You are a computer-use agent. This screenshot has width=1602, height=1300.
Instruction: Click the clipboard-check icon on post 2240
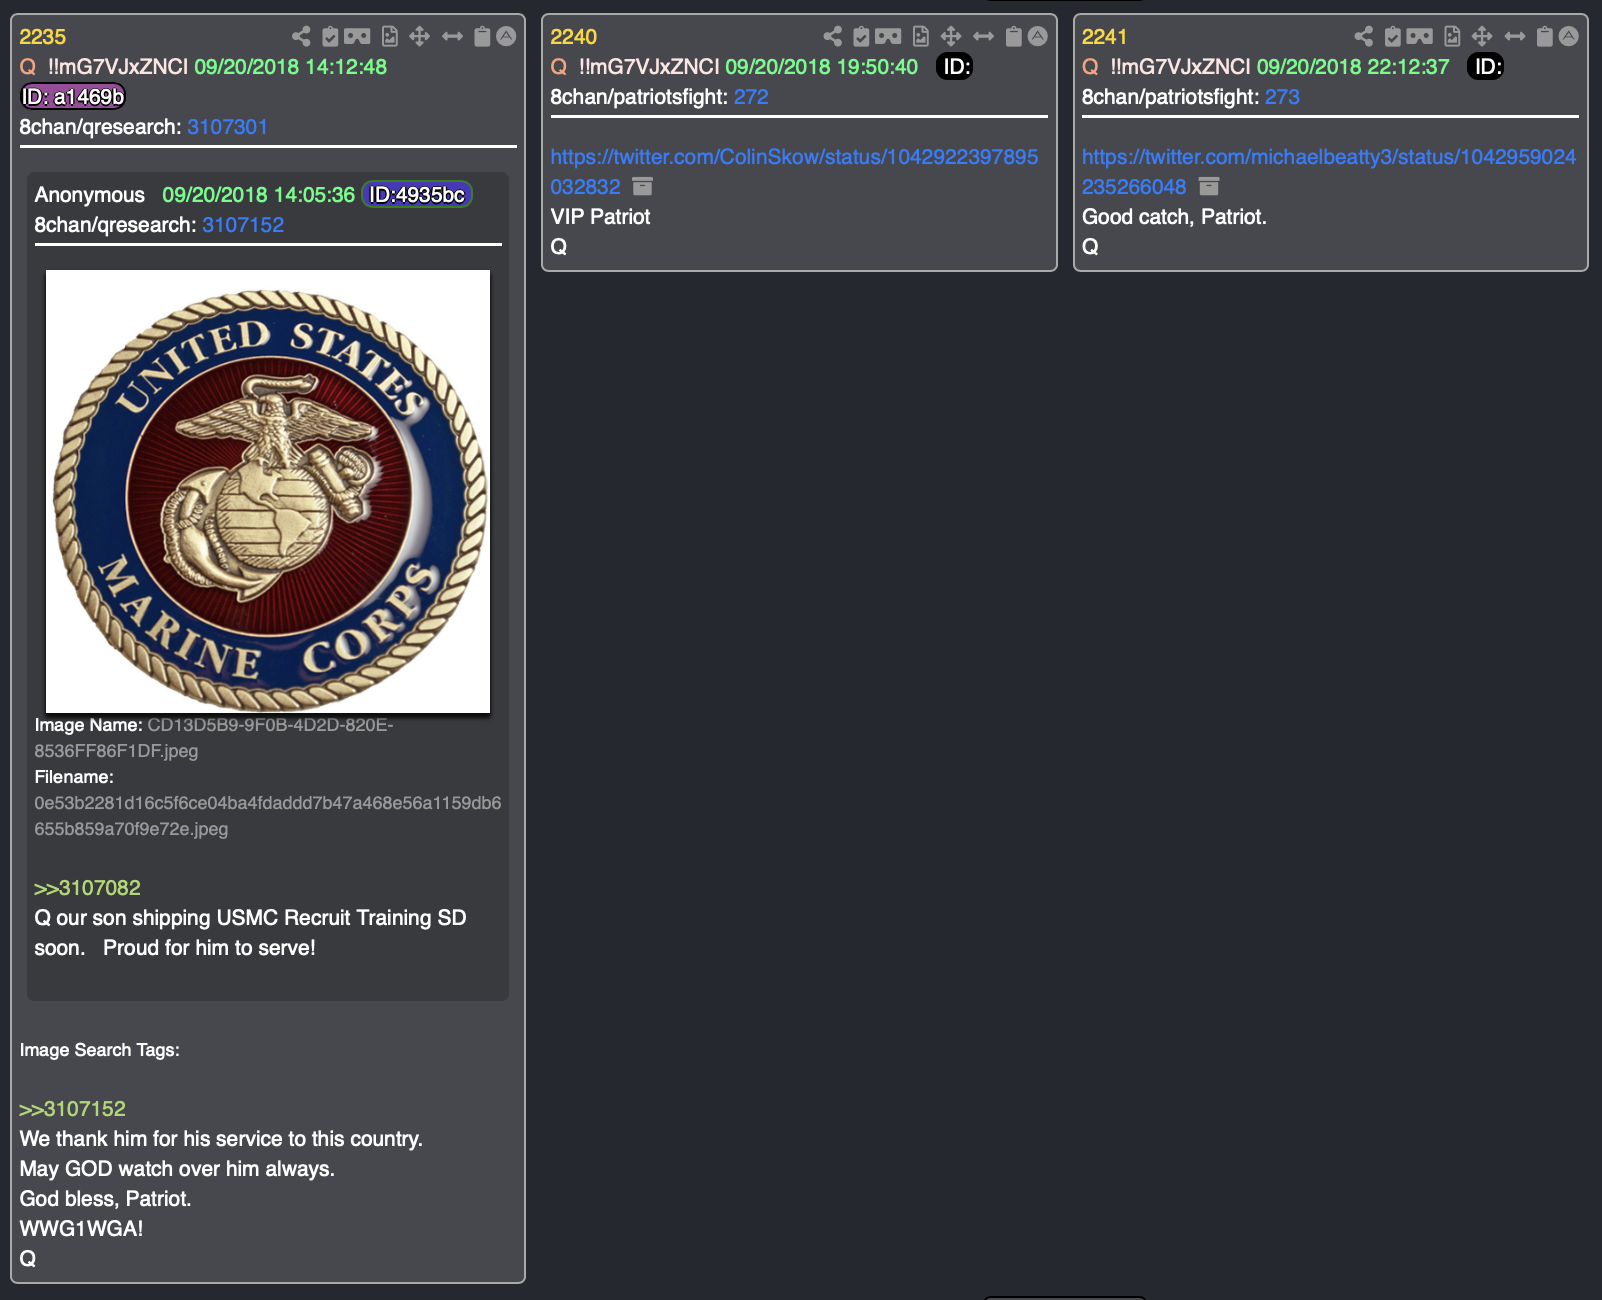(861, 37)
